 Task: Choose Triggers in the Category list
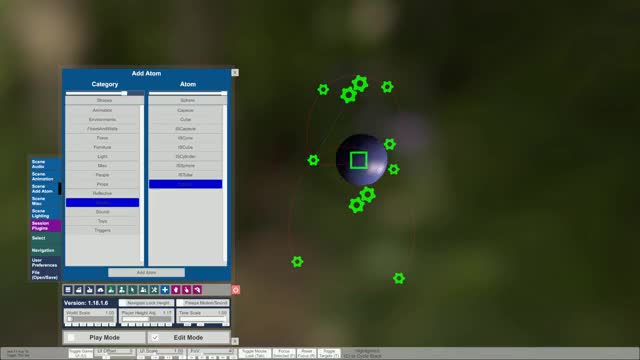click(102, 230)
